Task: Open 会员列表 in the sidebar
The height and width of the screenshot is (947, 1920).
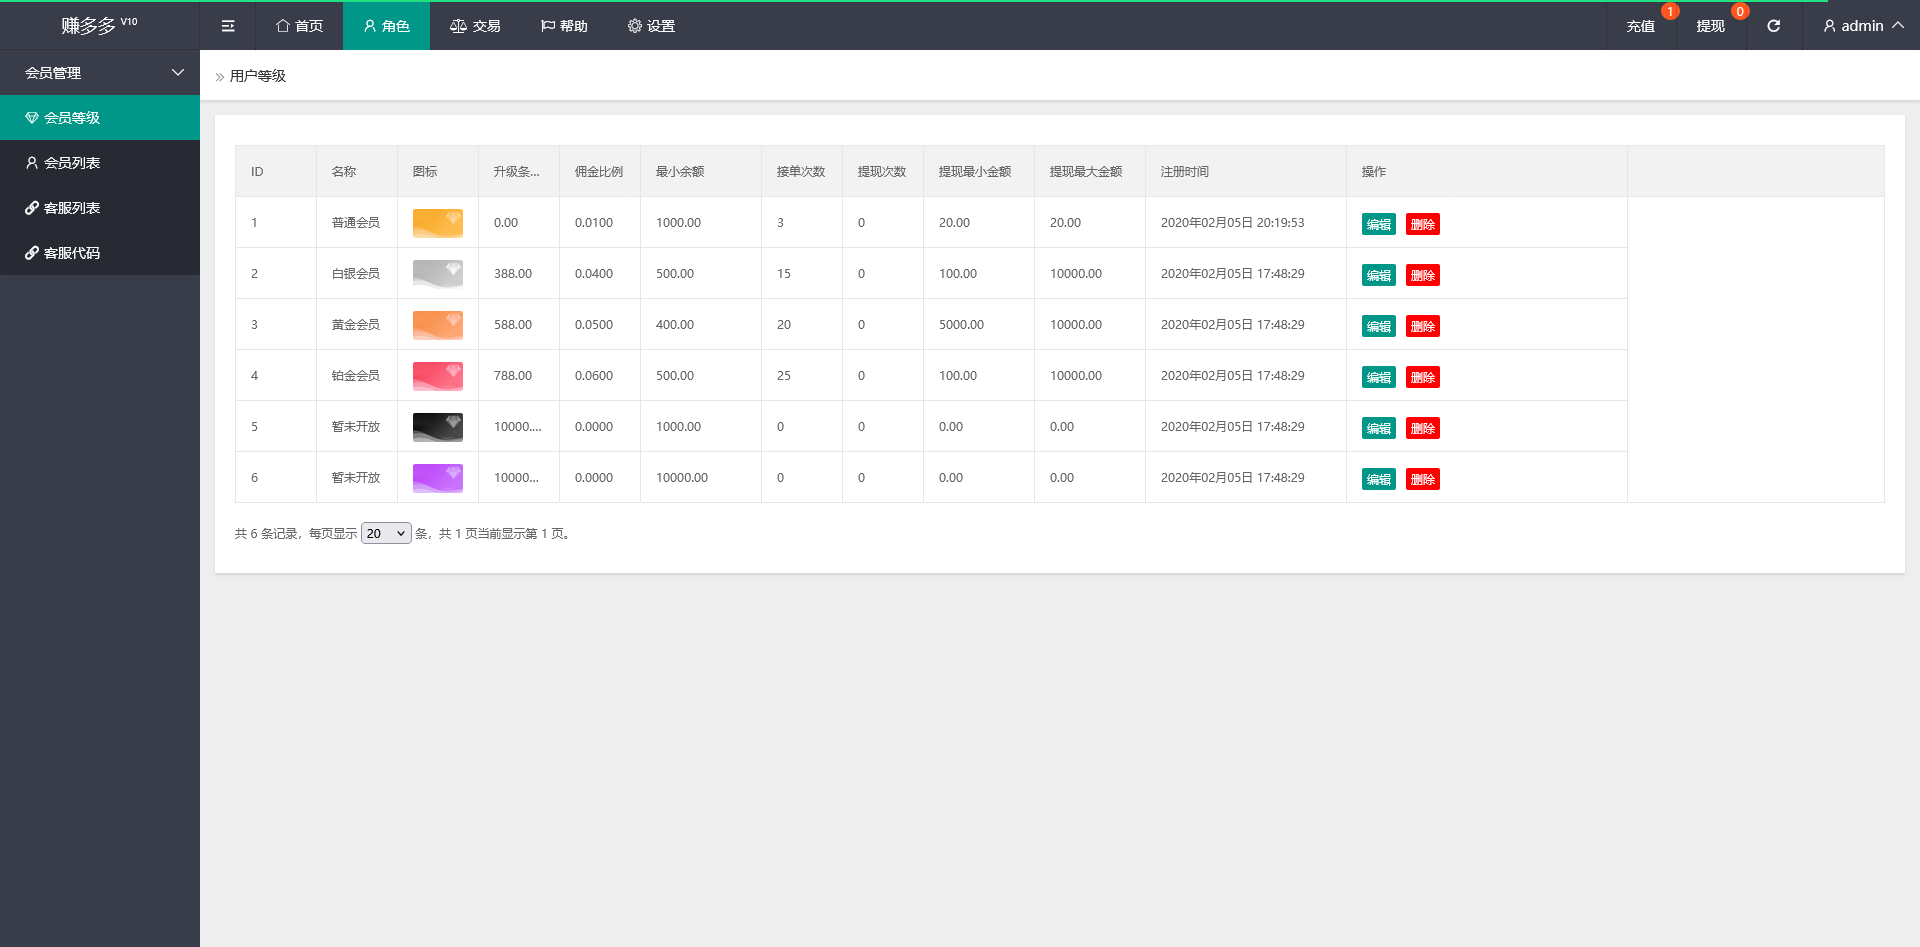Action: pos(72,163)
